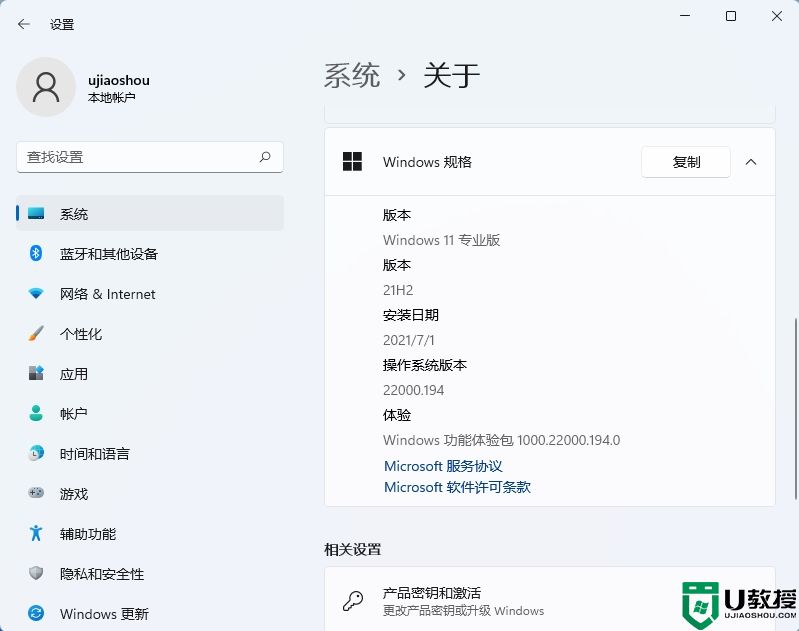Minimize the Settings window
This screenshot has height=631, width=799.
685,16
